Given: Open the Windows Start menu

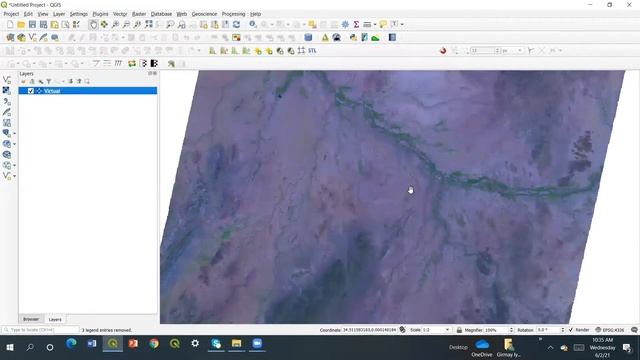Looking at the screenshot, I should click(x=10, y=347).
